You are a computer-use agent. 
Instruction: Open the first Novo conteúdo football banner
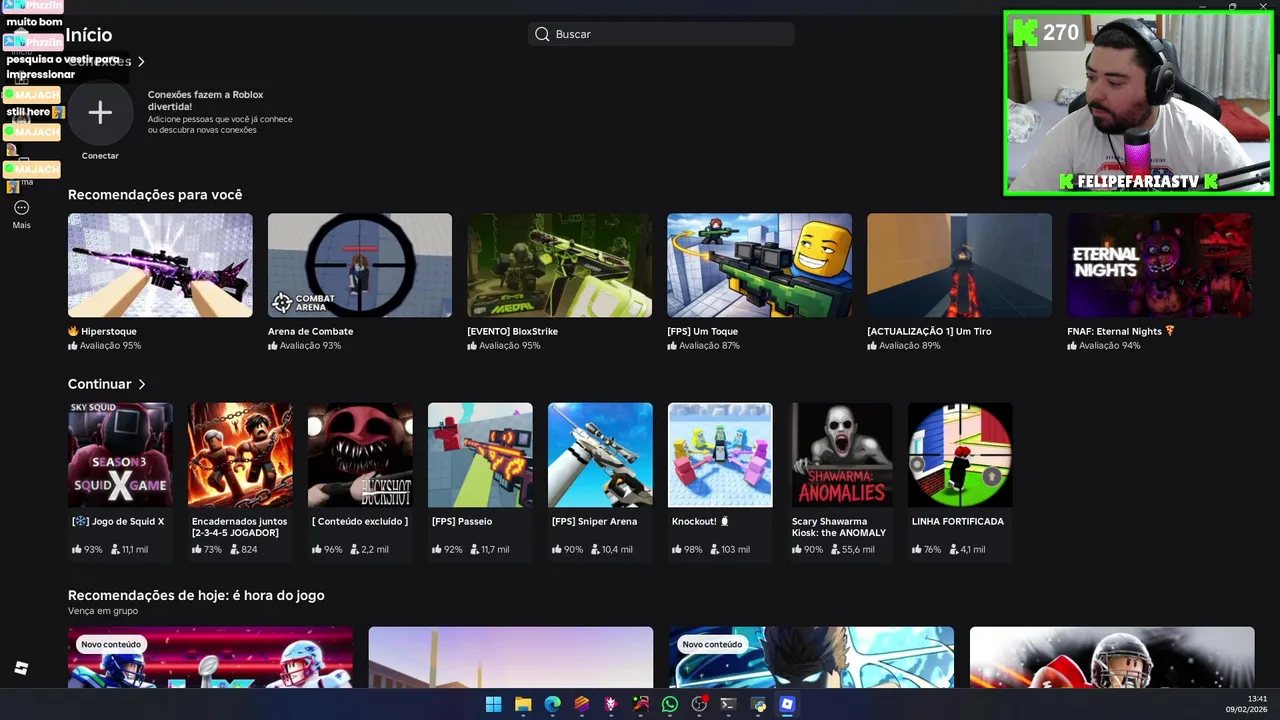210,657
